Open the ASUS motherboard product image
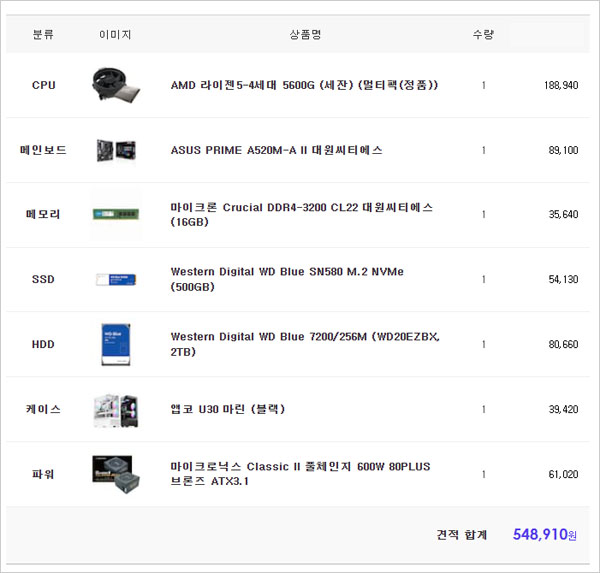 click(x=115, y=150)
